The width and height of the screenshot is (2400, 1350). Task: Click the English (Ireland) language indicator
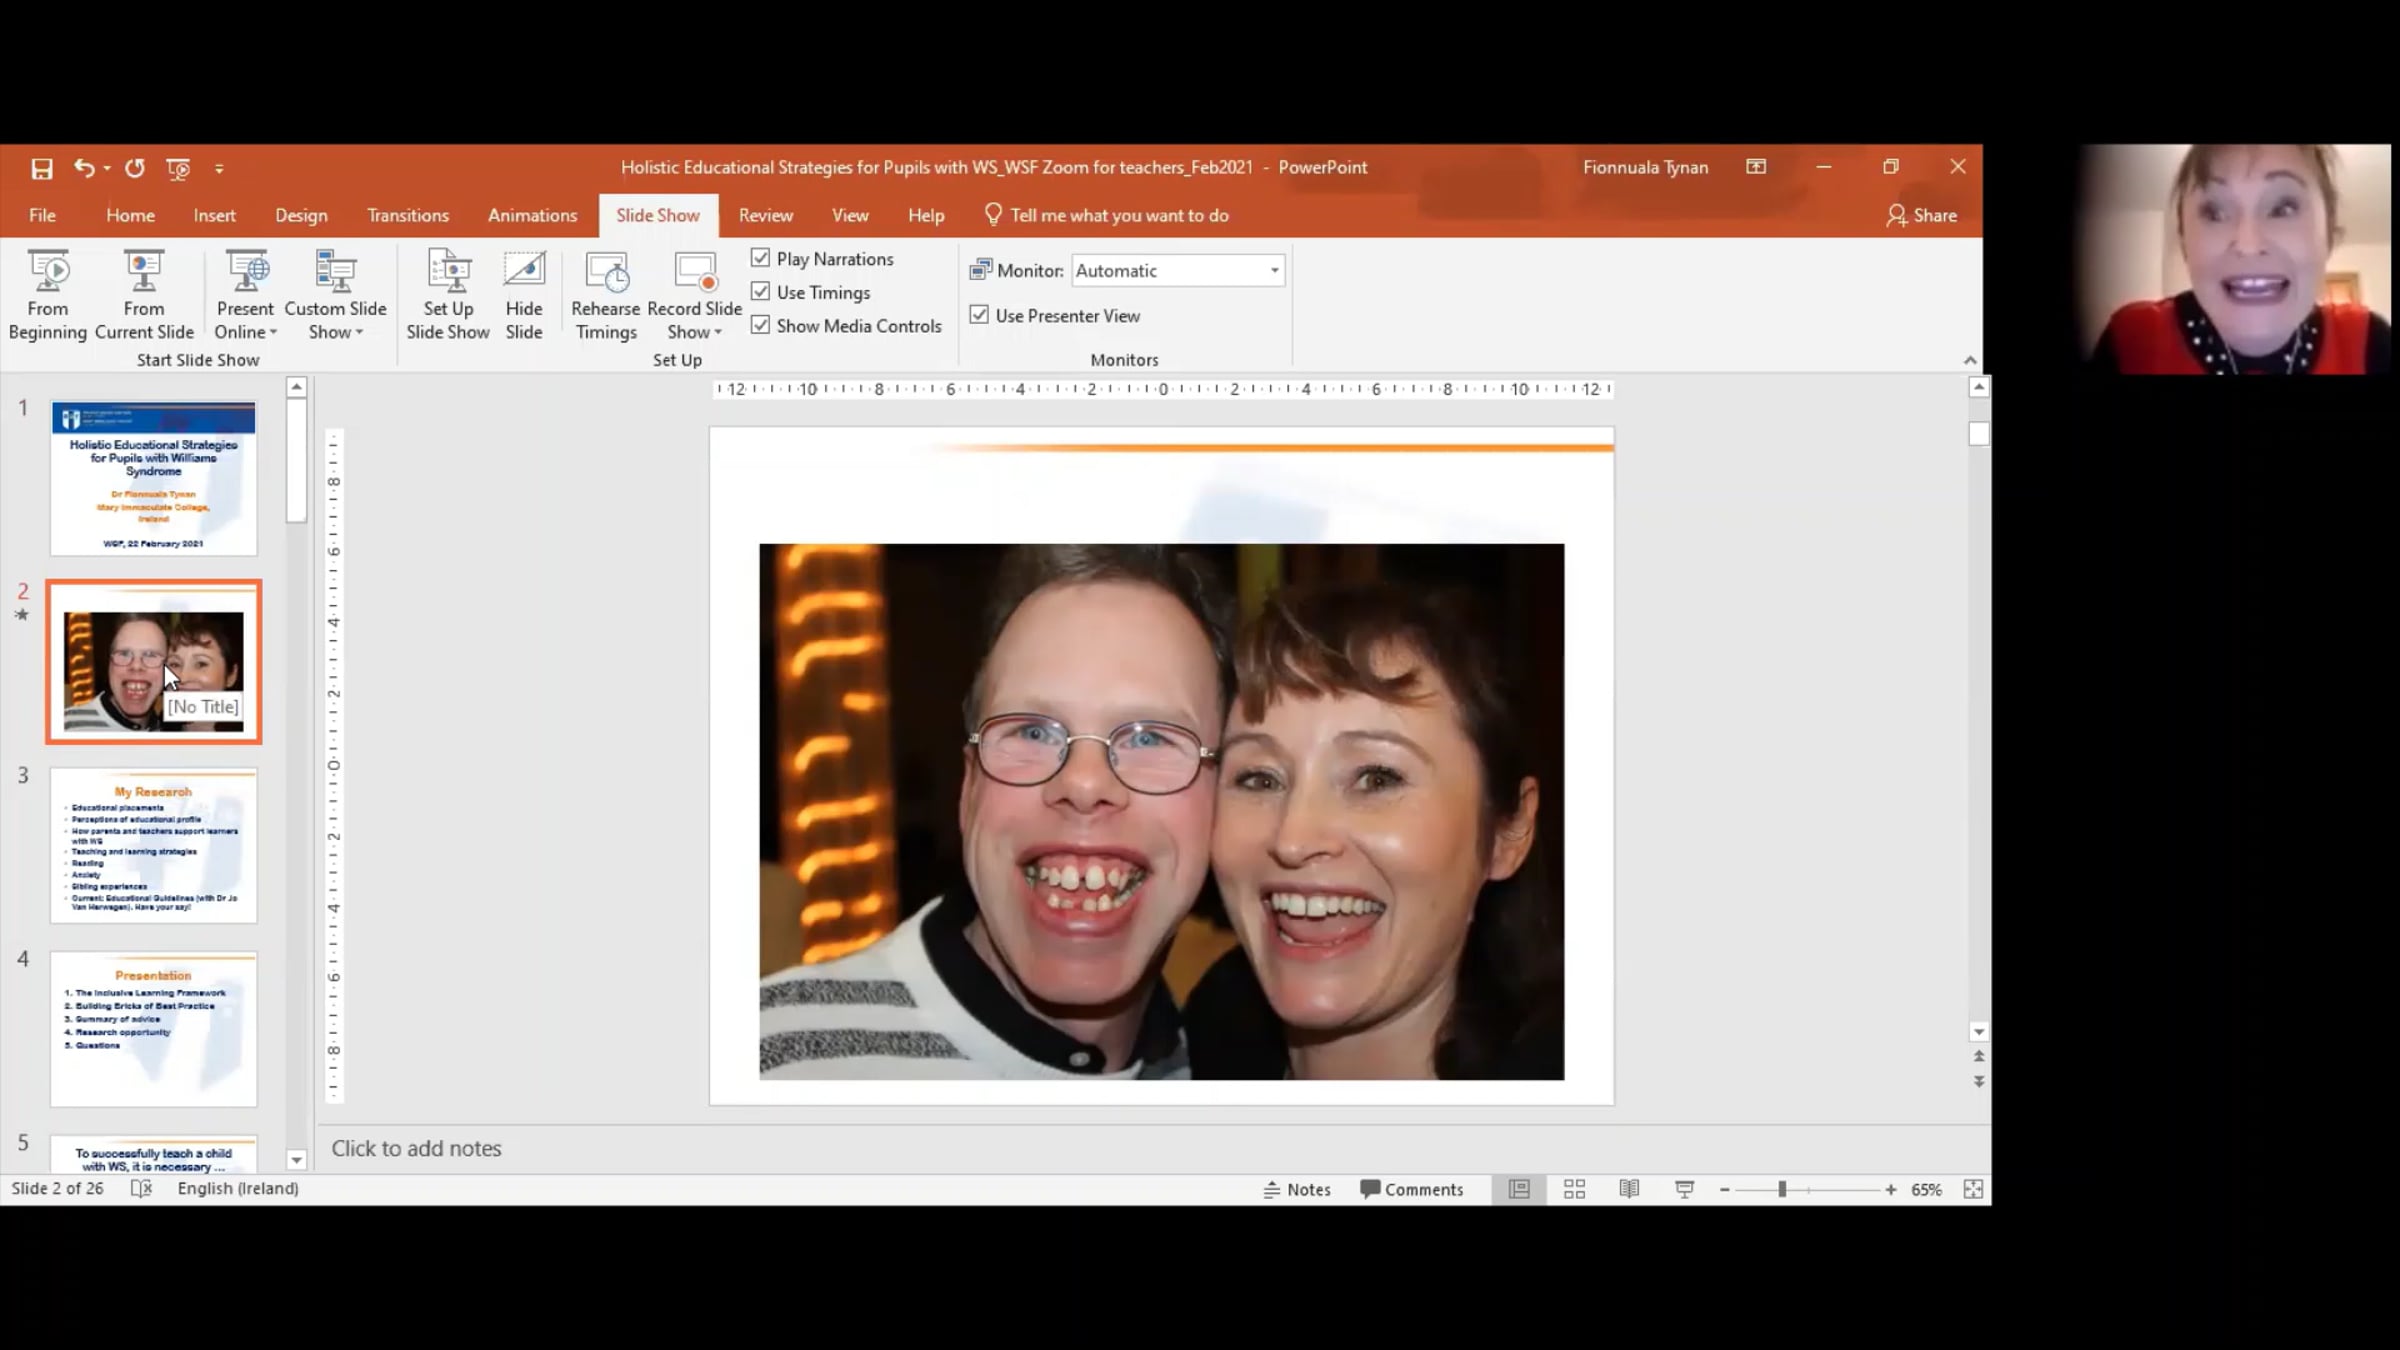[238, 1188]
